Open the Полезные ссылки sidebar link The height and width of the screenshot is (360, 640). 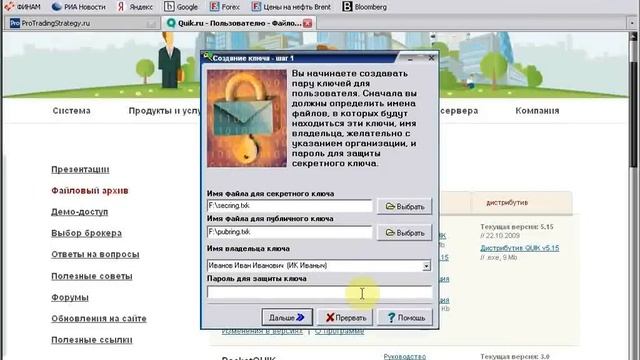[92, 340]
